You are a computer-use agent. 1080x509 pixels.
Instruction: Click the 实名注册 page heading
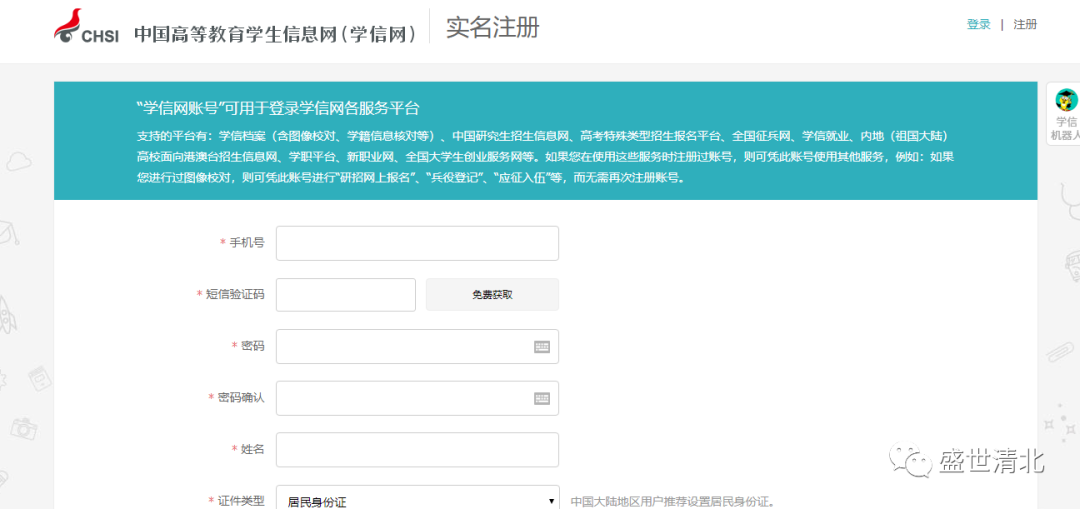click(x=492, y=27)
